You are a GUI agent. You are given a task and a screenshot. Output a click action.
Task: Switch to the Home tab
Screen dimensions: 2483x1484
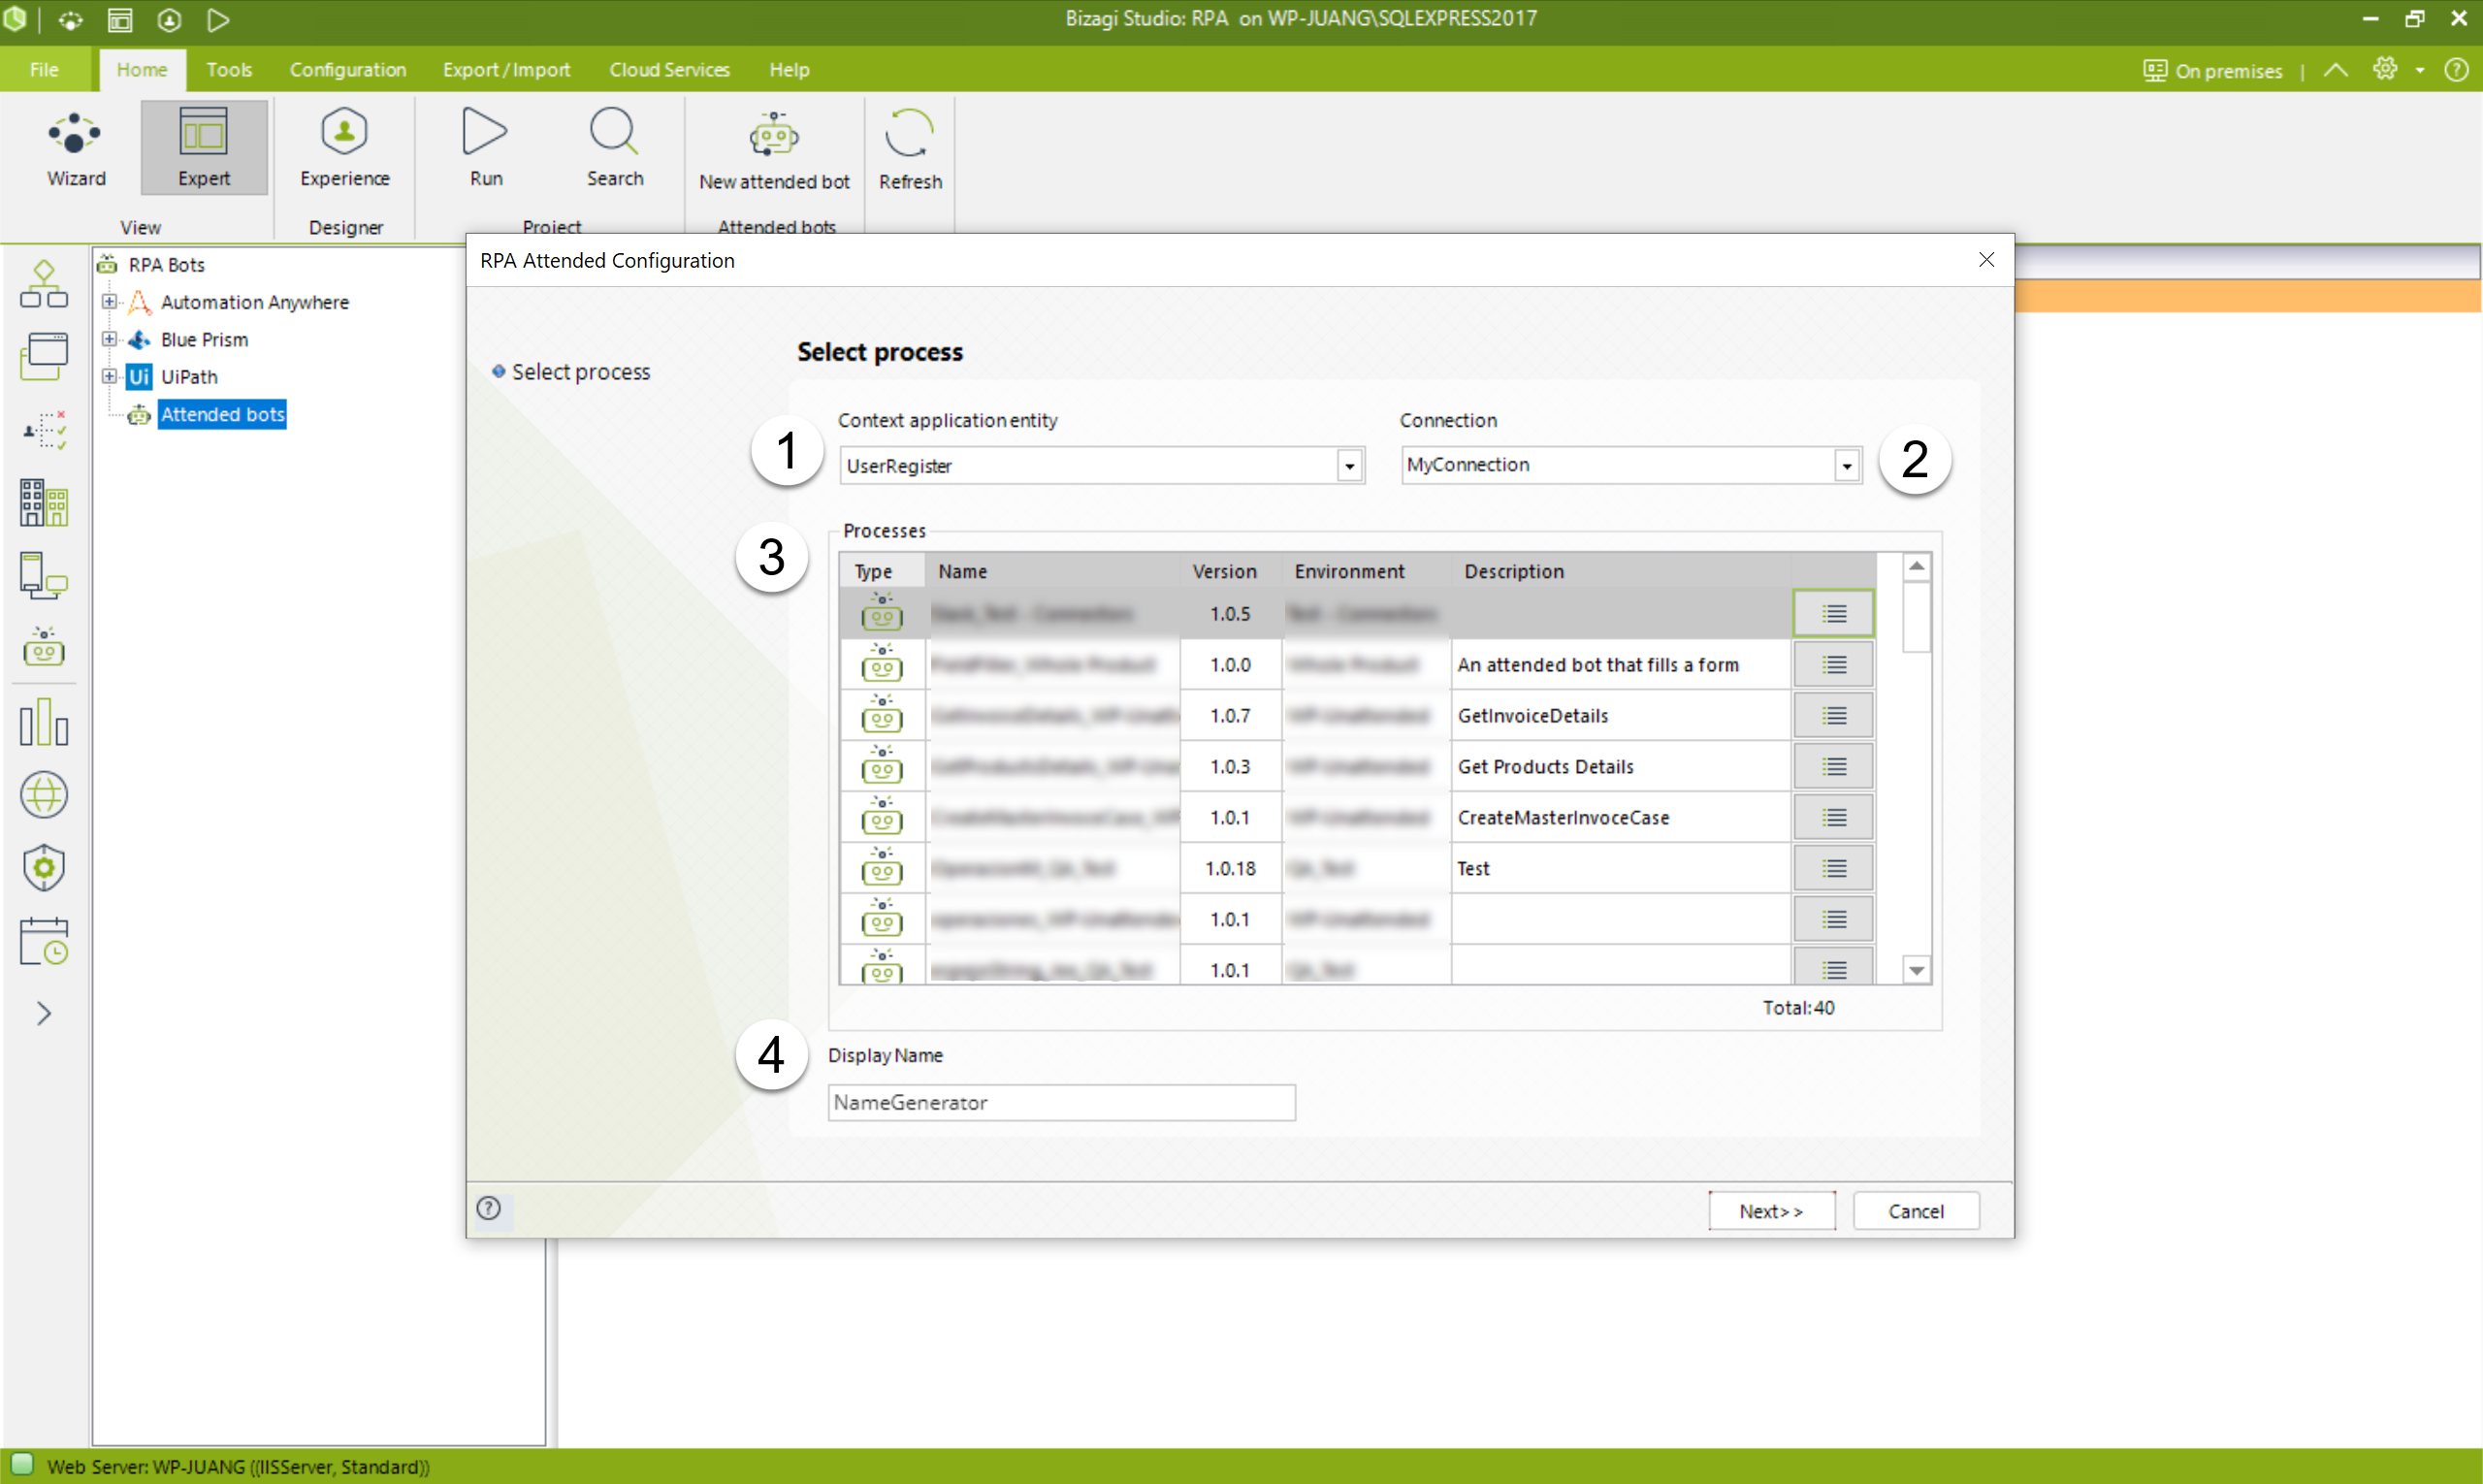coord(142,69)
